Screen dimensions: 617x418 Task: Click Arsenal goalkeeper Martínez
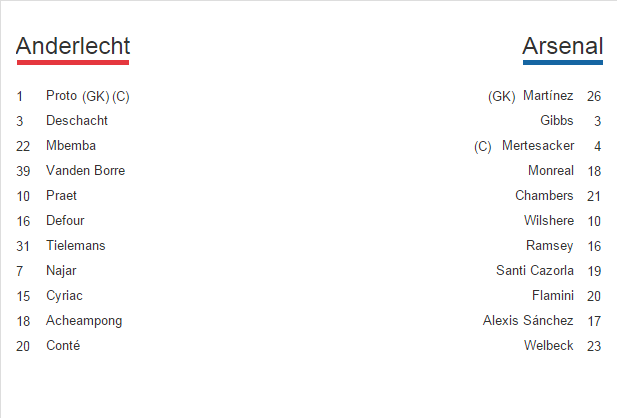548,96
